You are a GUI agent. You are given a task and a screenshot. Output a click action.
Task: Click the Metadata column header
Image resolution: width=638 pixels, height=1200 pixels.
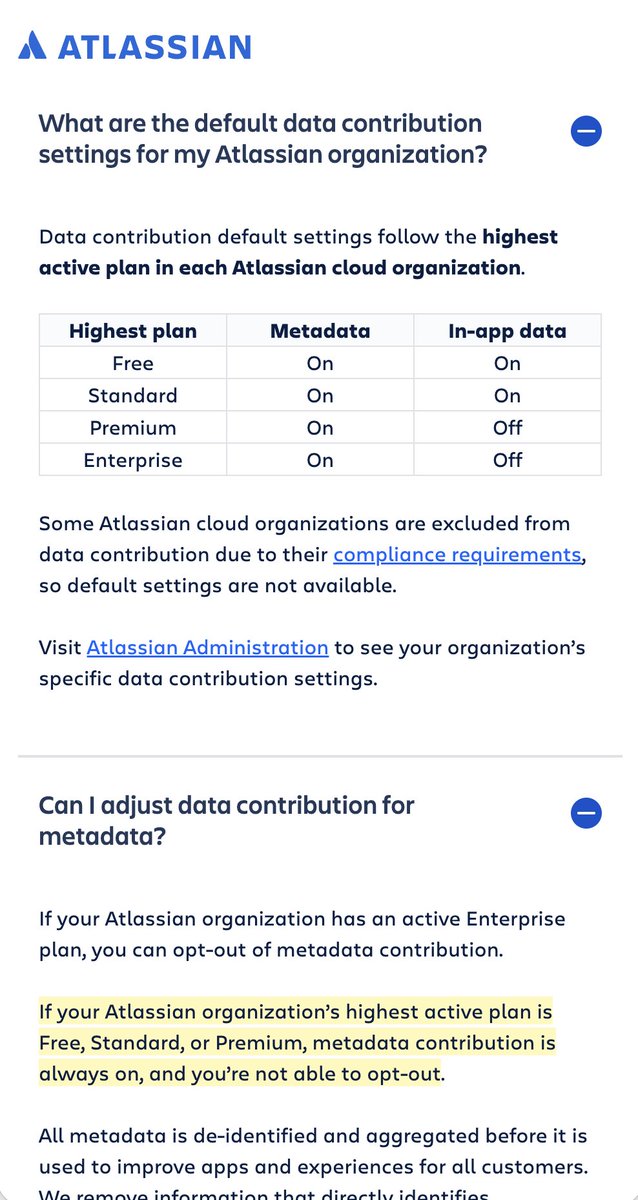pos(320,331)
